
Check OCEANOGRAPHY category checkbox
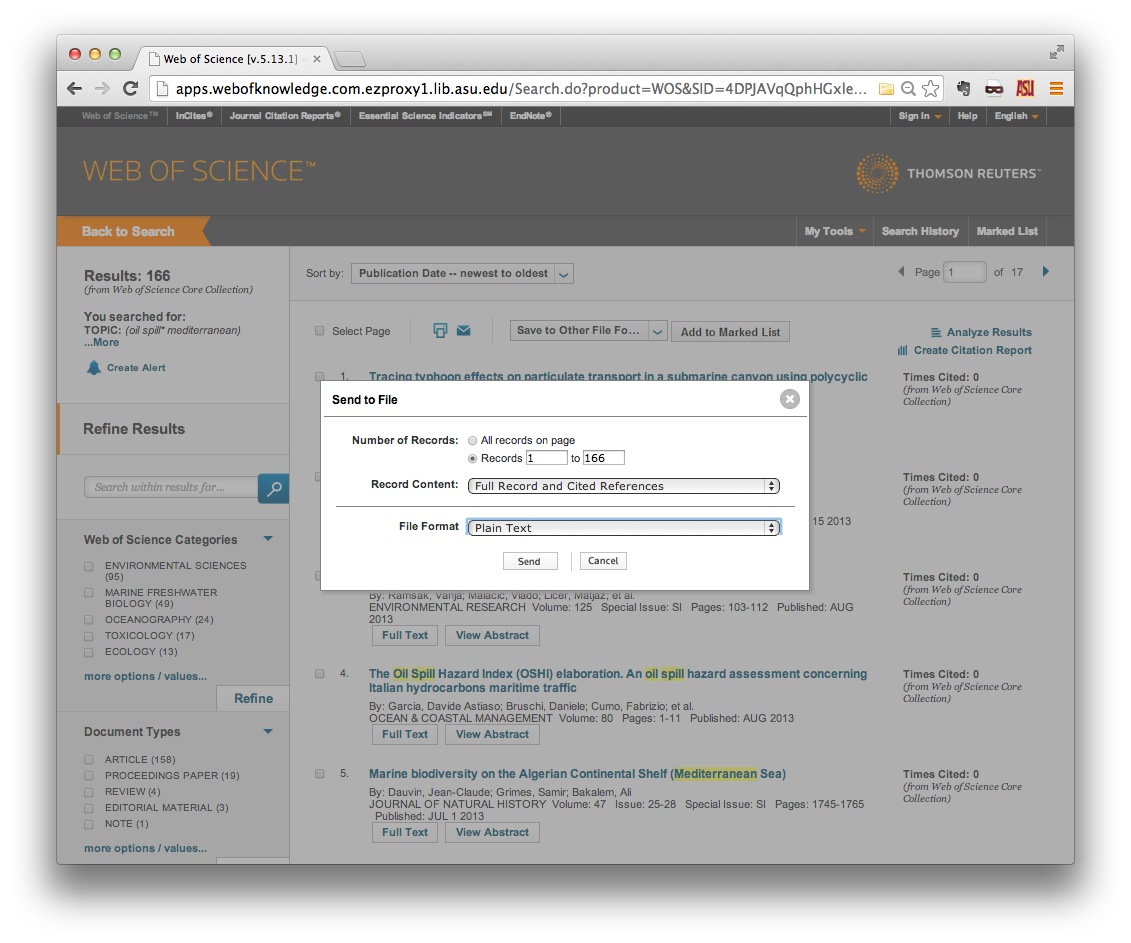coord(89,620)
